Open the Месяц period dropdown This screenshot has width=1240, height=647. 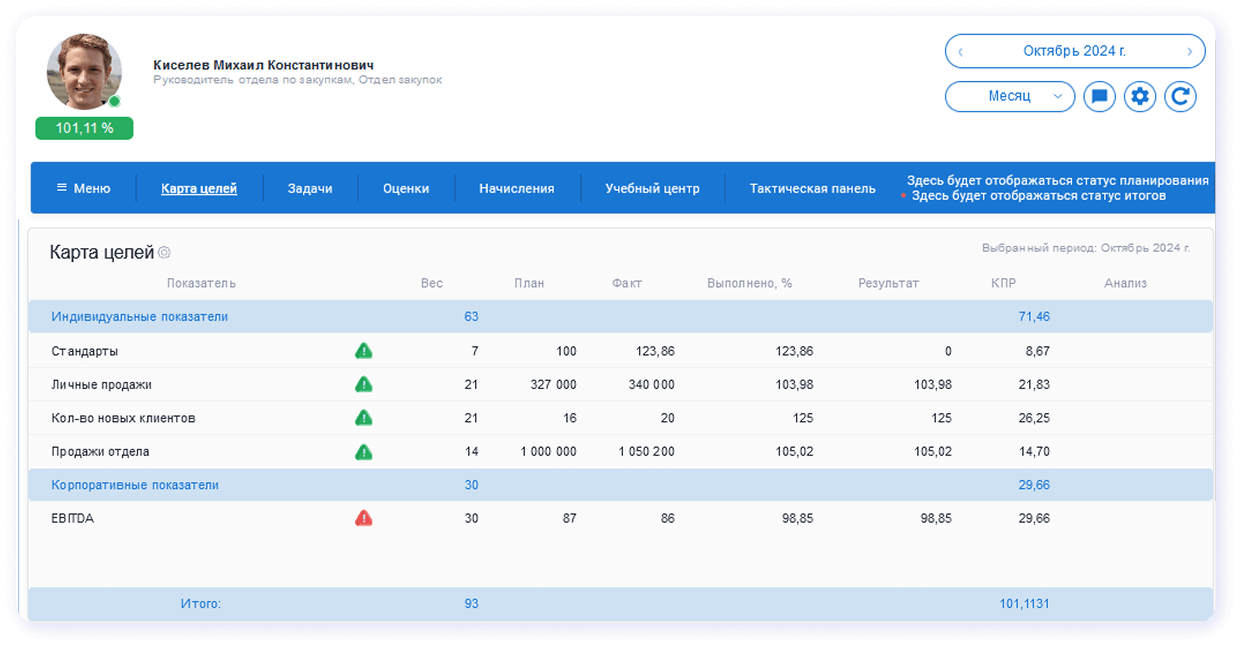click(1010, 96)
